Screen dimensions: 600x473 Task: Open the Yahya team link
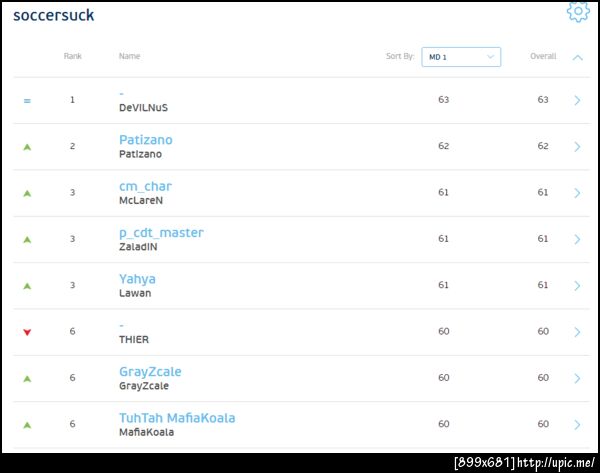[137, 279]
